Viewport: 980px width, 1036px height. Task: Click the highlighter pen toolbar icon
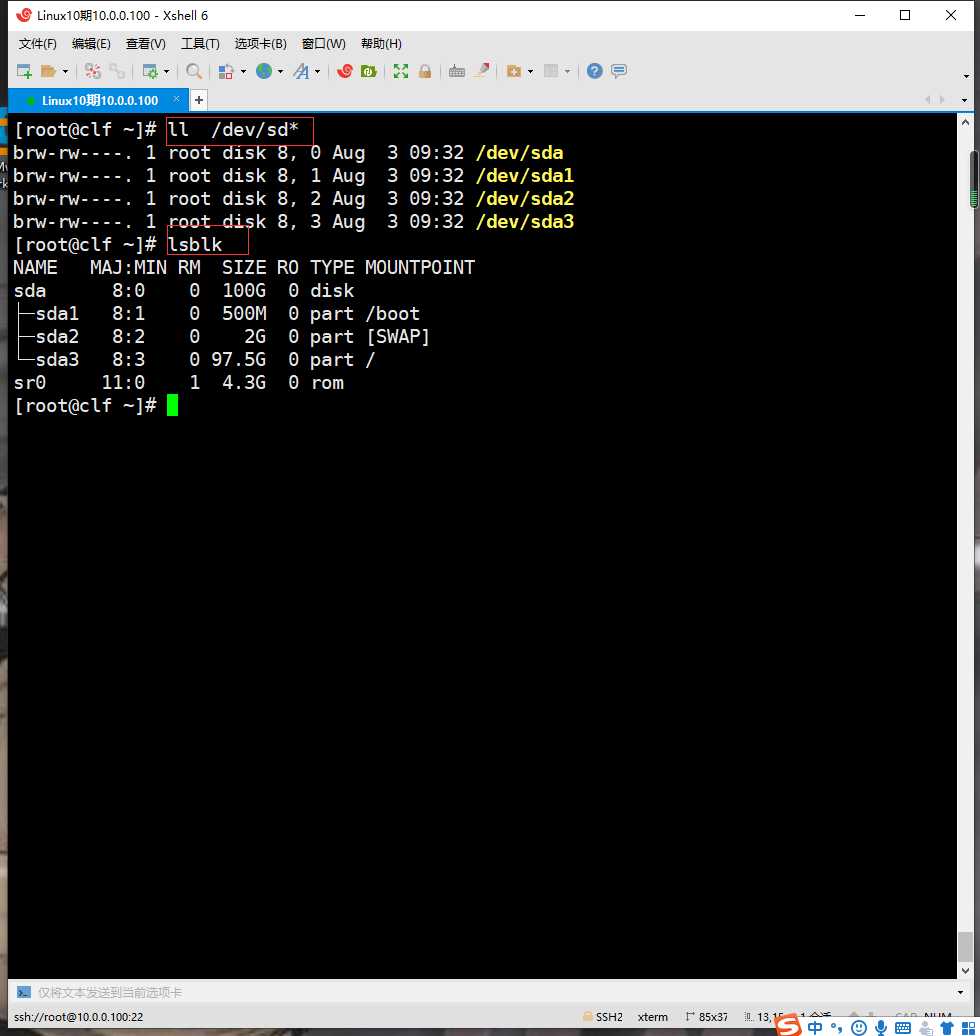(482, 71)
